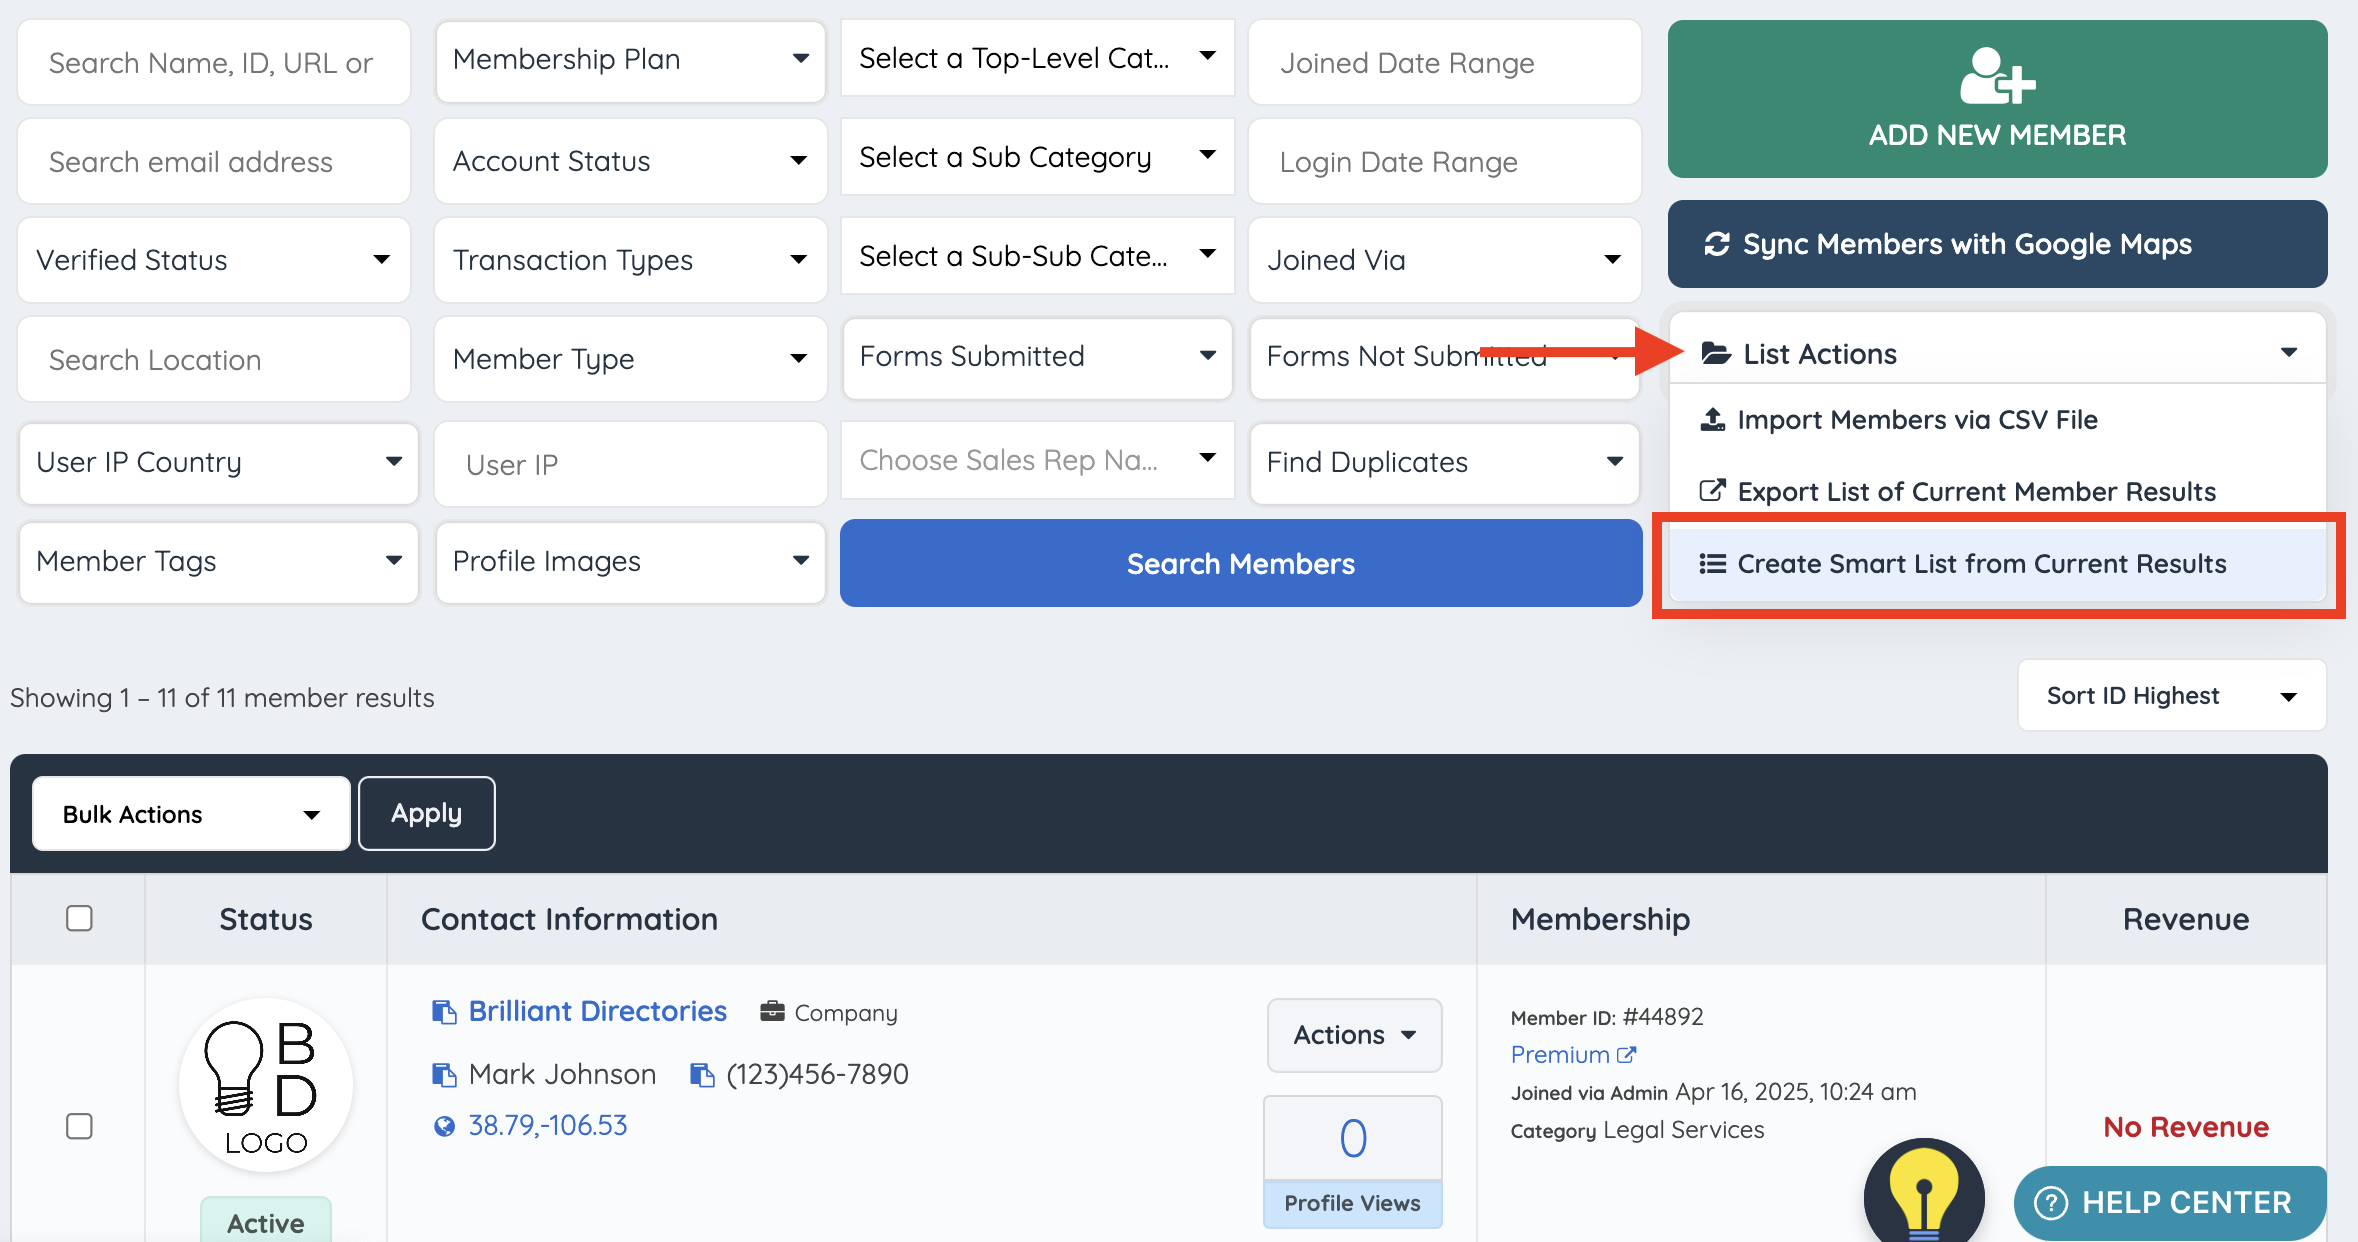The height and width of the screenshot is (1242, 2358).
Task: Check the Brilliant Directories row checkbox
Action: click(x=79, y=1126)
